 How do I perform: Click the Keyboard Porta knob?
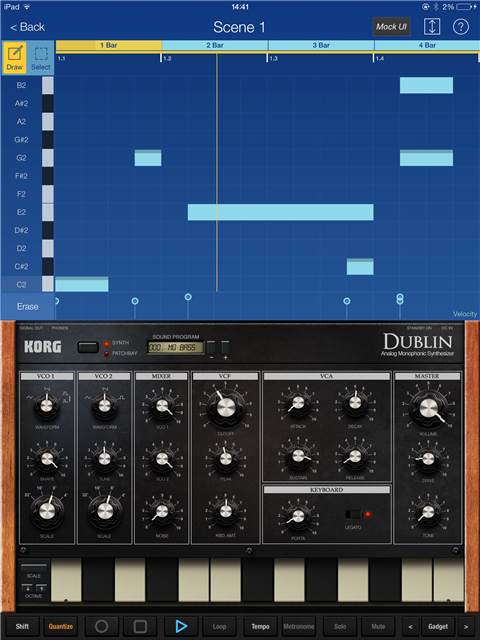pyautogui.click(x=298, y=516)
